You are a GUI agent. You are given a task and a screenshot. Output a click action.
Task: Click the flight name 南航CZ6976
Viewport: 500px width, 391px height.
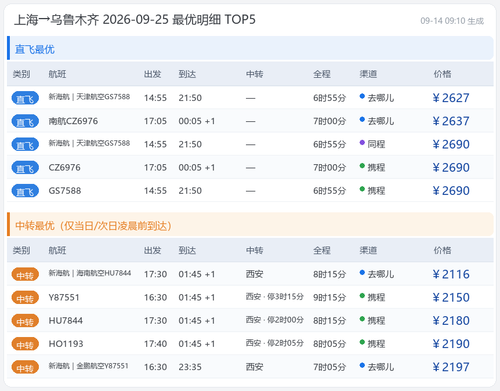73,121
